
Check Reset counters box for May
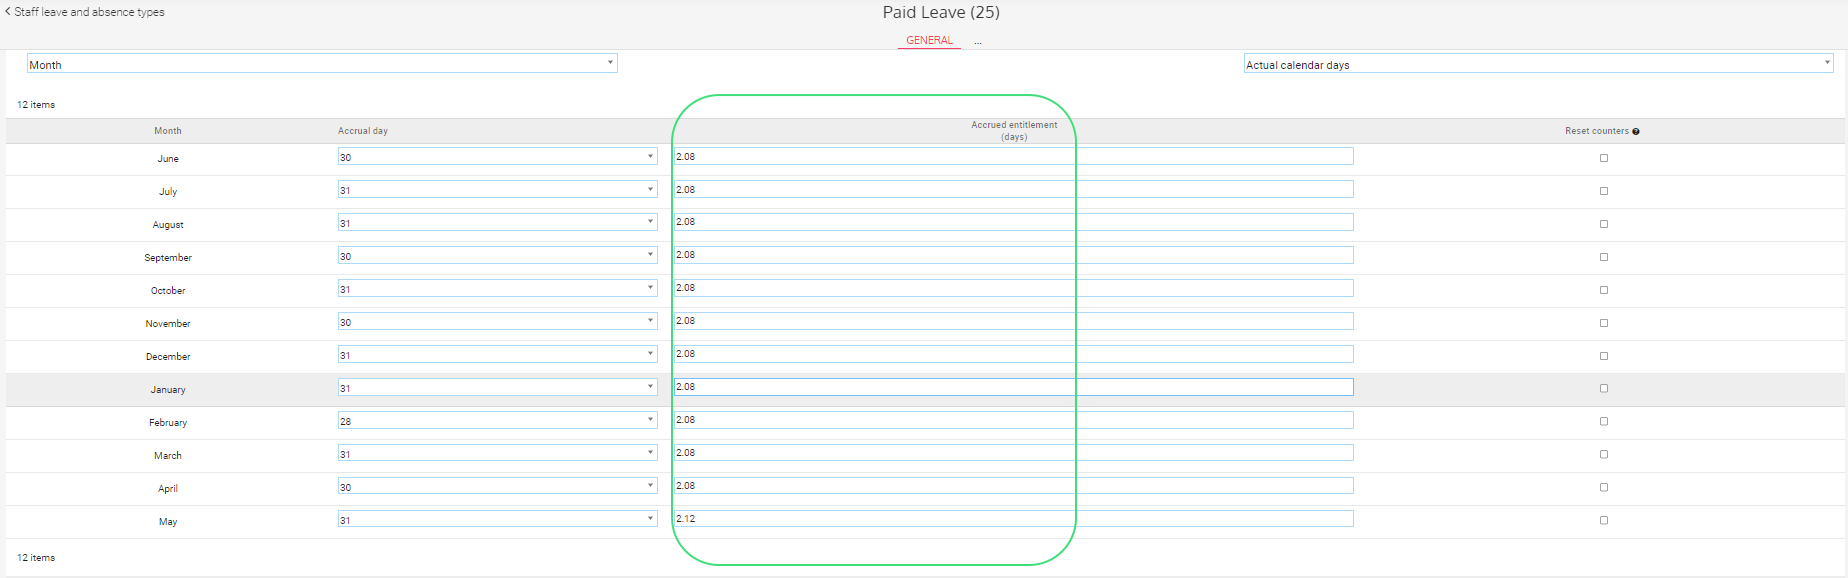1604,520
